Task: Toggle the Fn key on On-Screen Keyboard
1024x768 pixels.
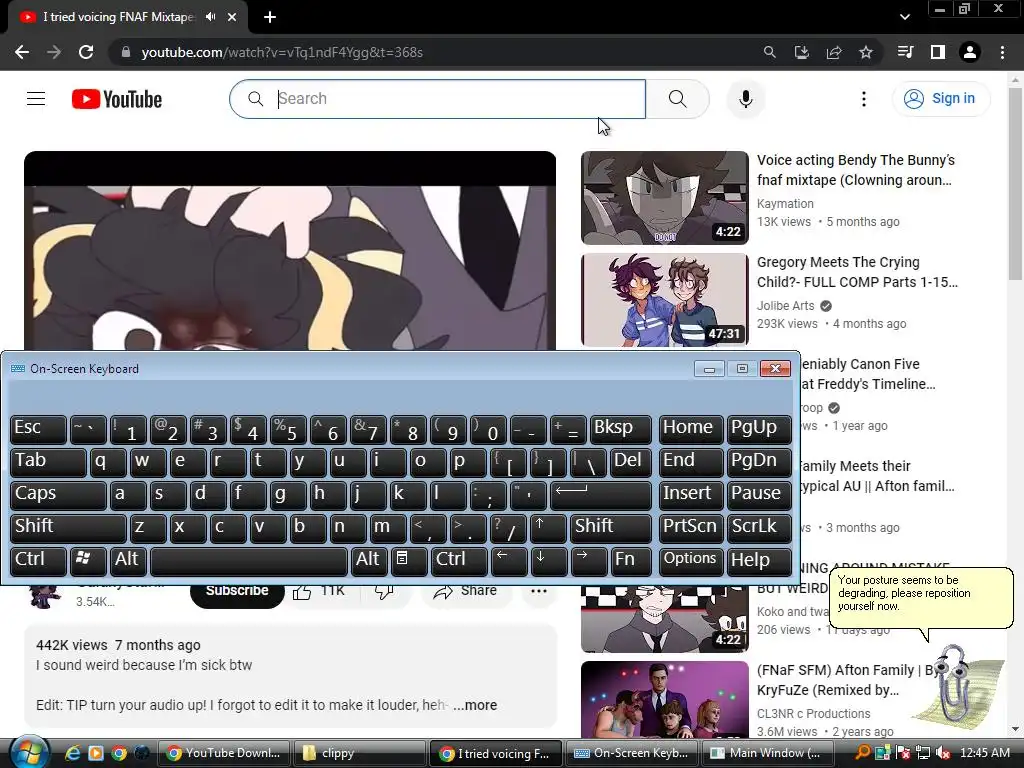Action: pyautogui.click(x=632, y=560)
